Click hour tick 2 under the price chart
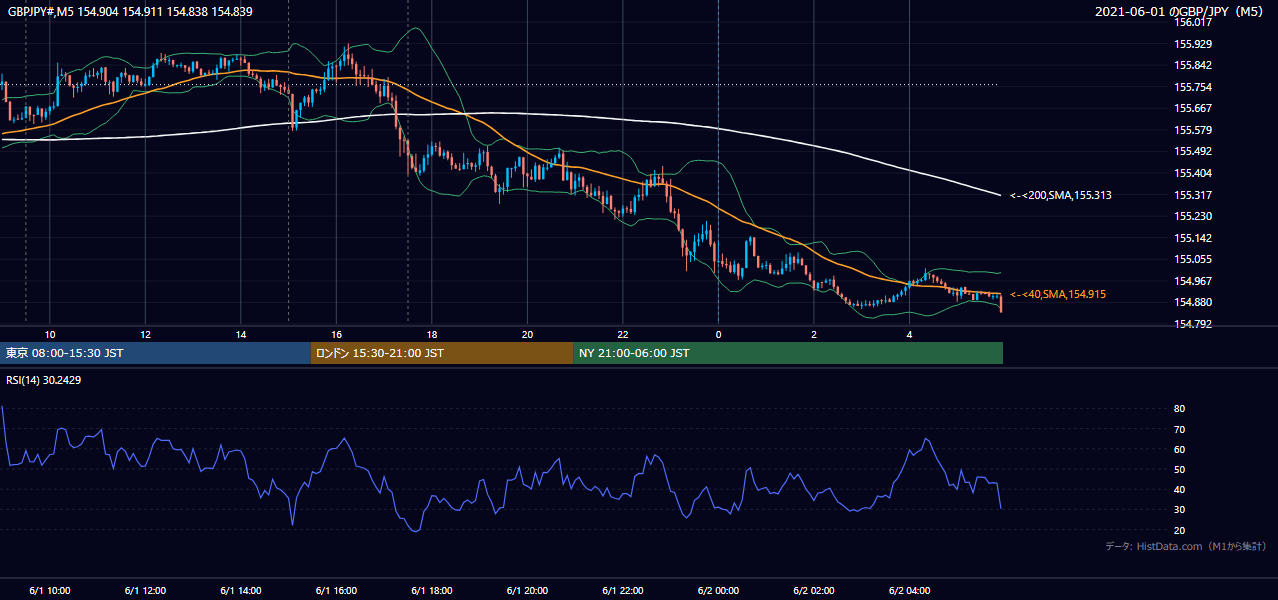 [814, 334]
